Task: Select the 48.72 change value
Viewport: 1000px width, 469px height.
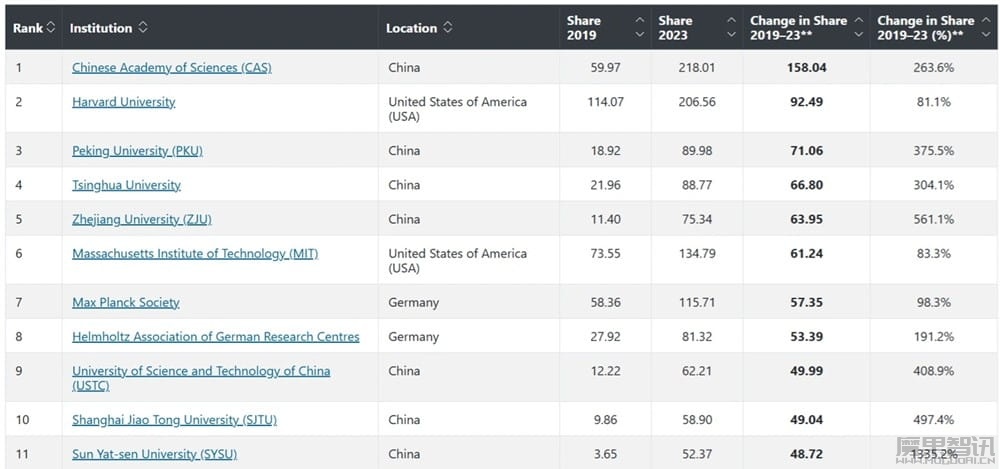Action: (x=807, y=454)
